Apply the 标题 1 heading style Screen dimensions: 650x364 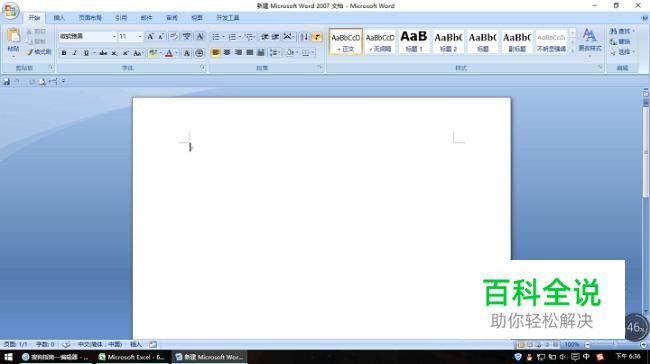tap(414, 41)
